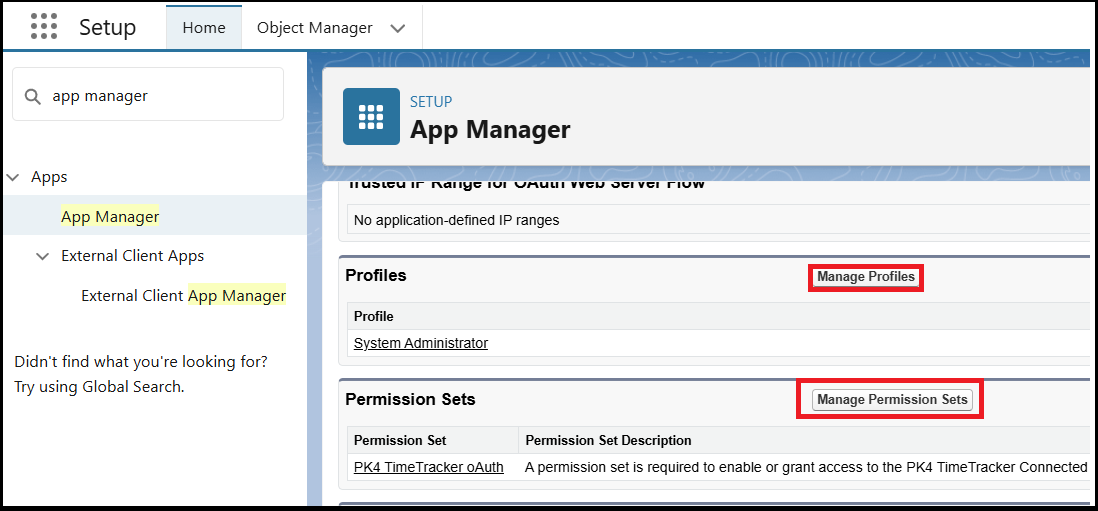Click "Didn't find what you're looking for?" text
Screen dimensions: 1098x511
pyautogui.click(x=141, y=363)
